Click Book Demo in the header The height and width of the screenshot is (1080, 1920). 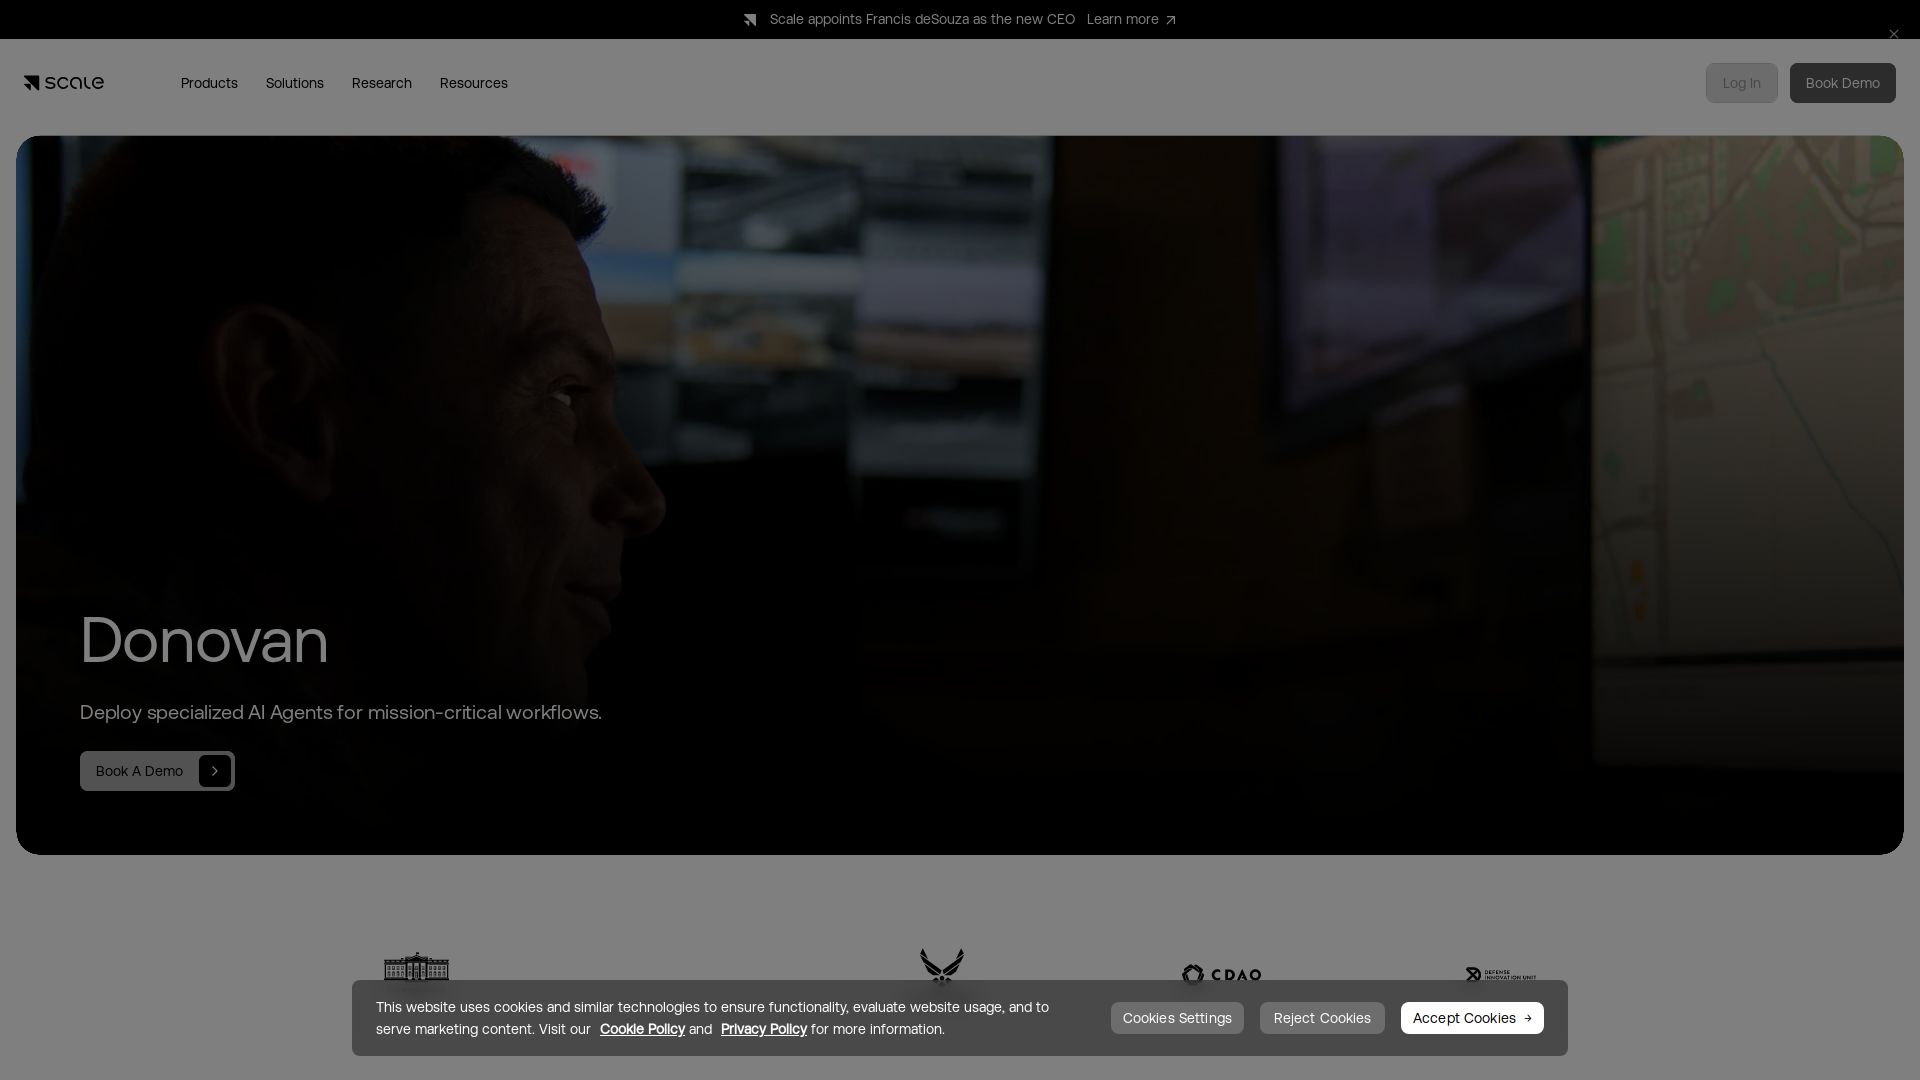(1843, 83)
